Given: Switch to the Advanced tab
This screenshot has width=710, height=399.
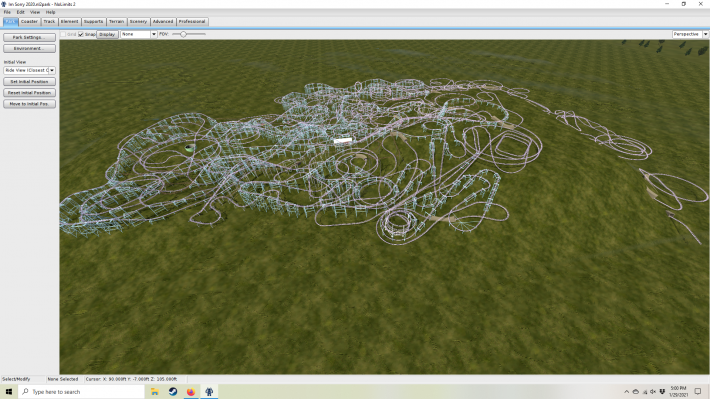Looking at the screenshot, I should click(163, 22).
